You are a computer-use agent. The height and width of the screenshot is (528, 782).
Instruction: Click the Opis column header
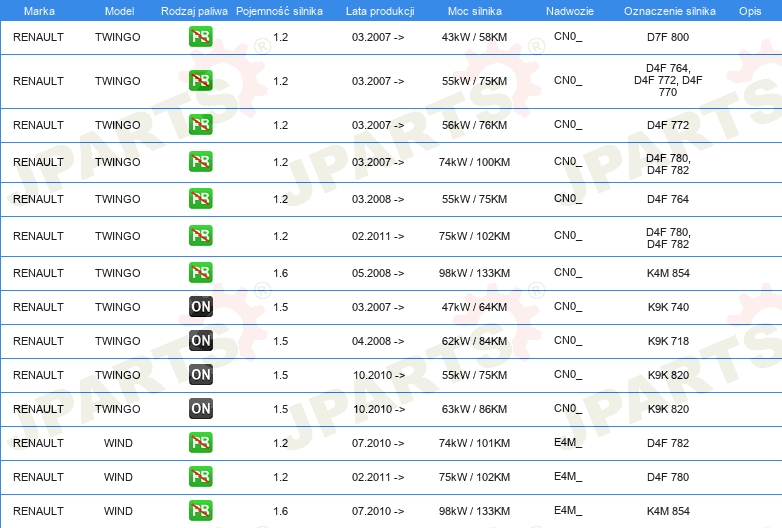[750, 11]
